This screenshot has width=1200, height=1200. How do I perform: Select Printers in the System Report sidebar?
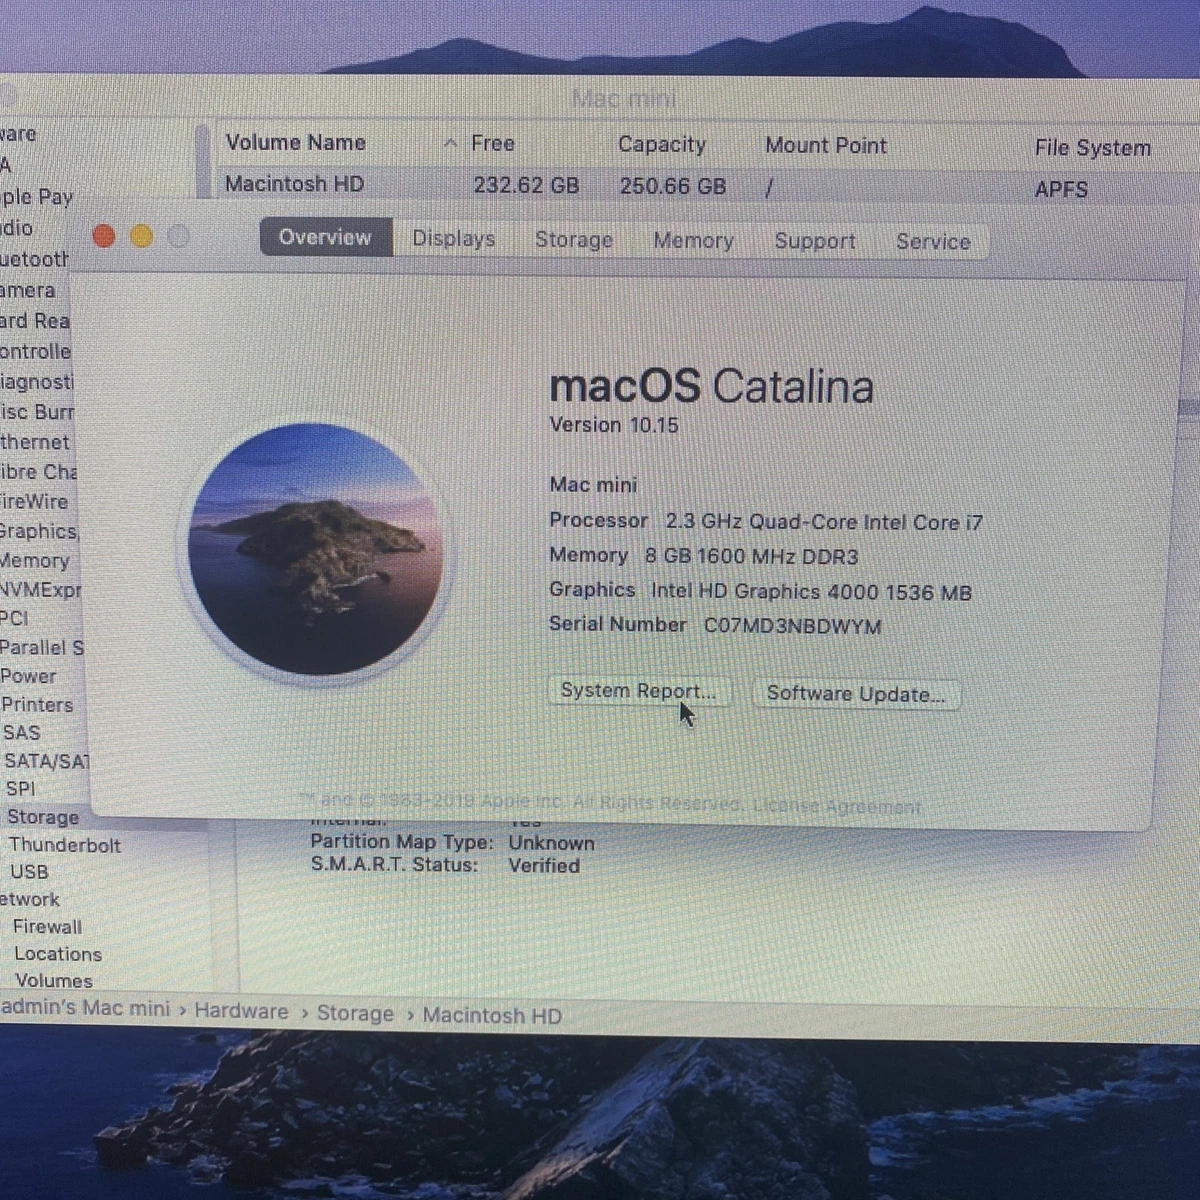37,705
